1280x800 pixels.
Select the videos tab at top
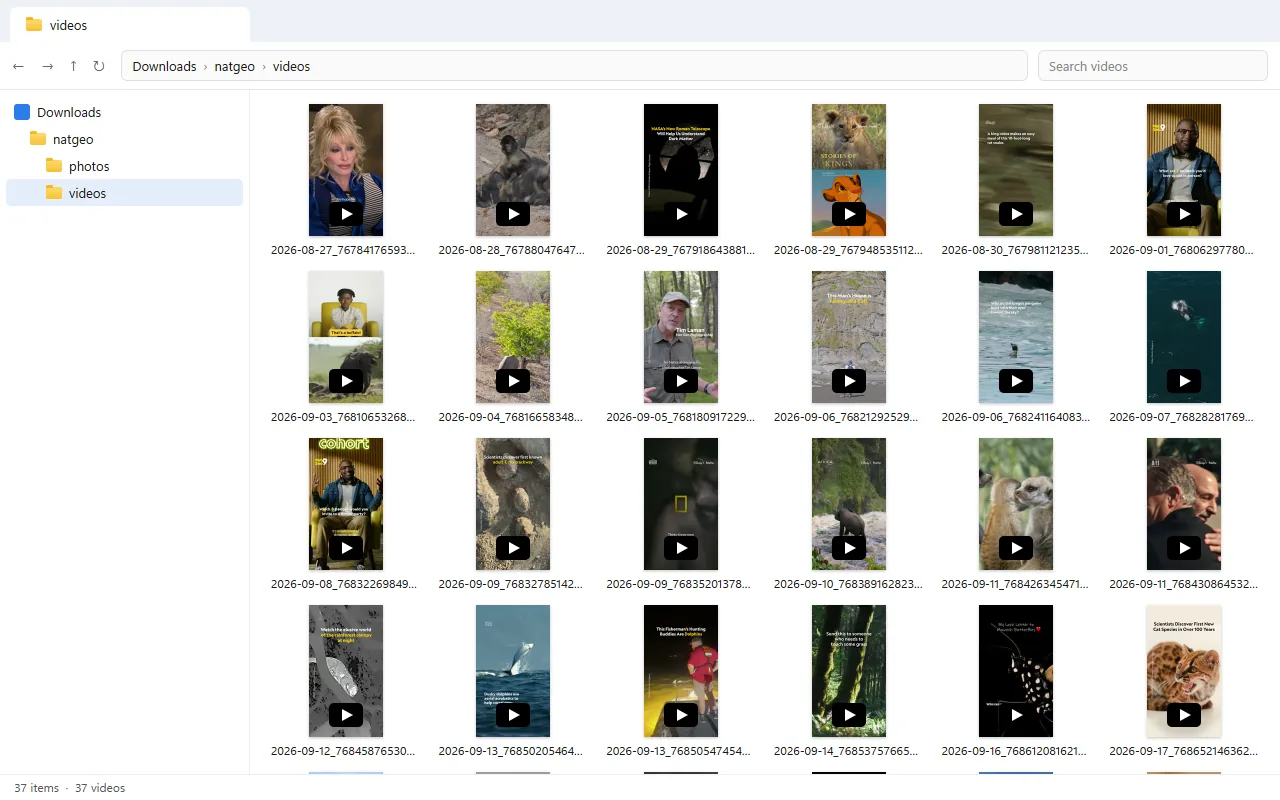click(x=130, y=24)
